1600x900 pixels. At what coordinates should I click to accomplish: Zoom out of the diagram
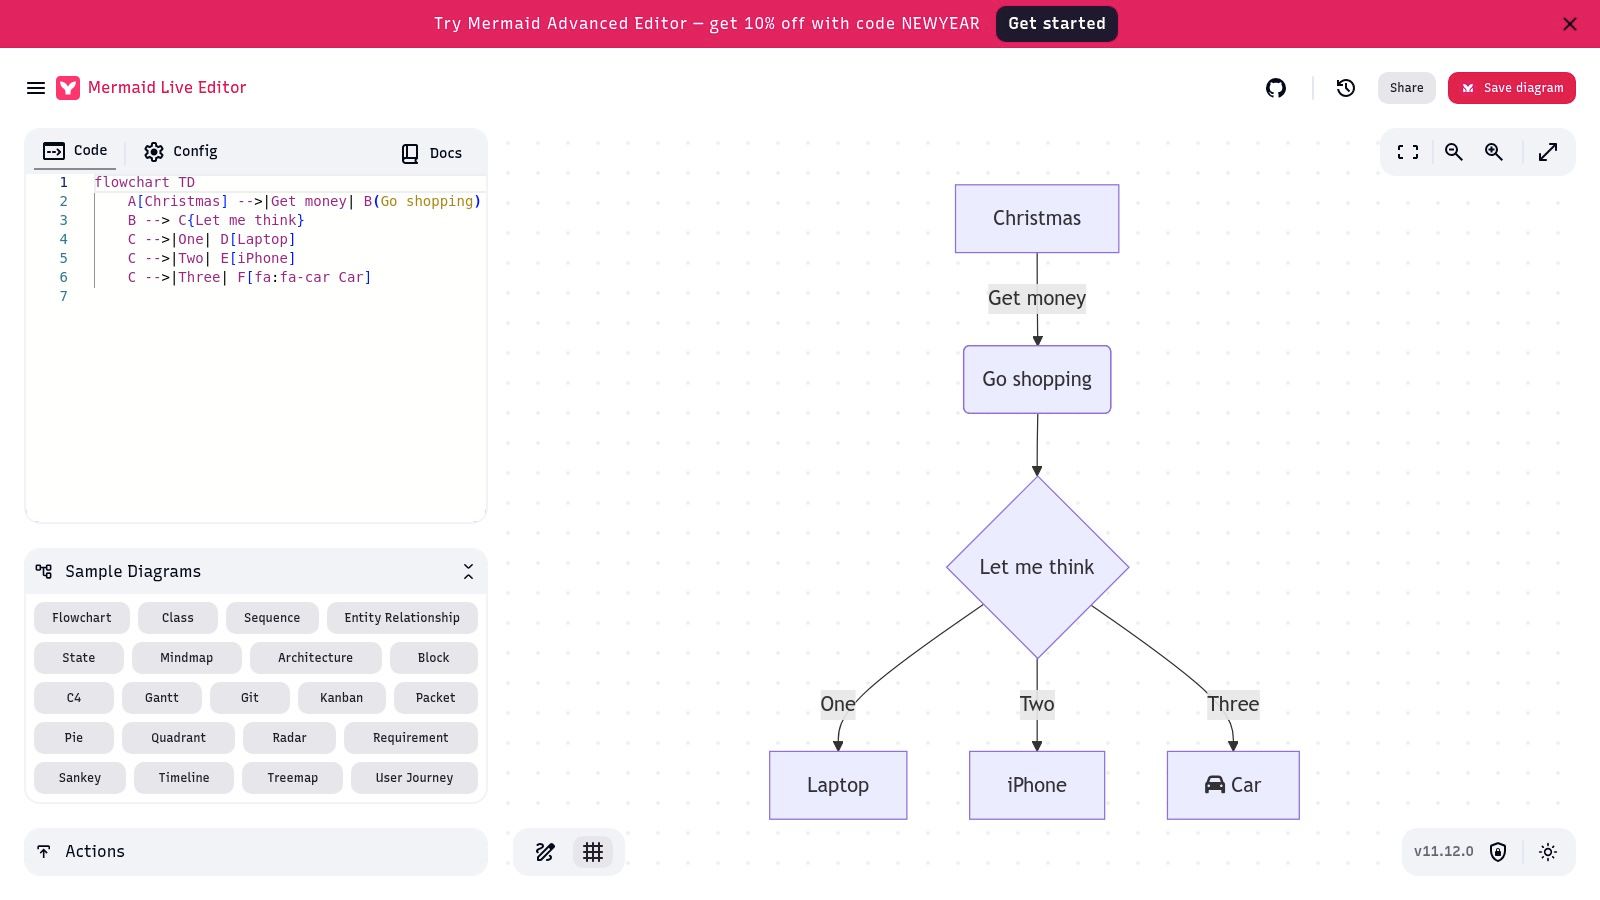pos(1454,152)
